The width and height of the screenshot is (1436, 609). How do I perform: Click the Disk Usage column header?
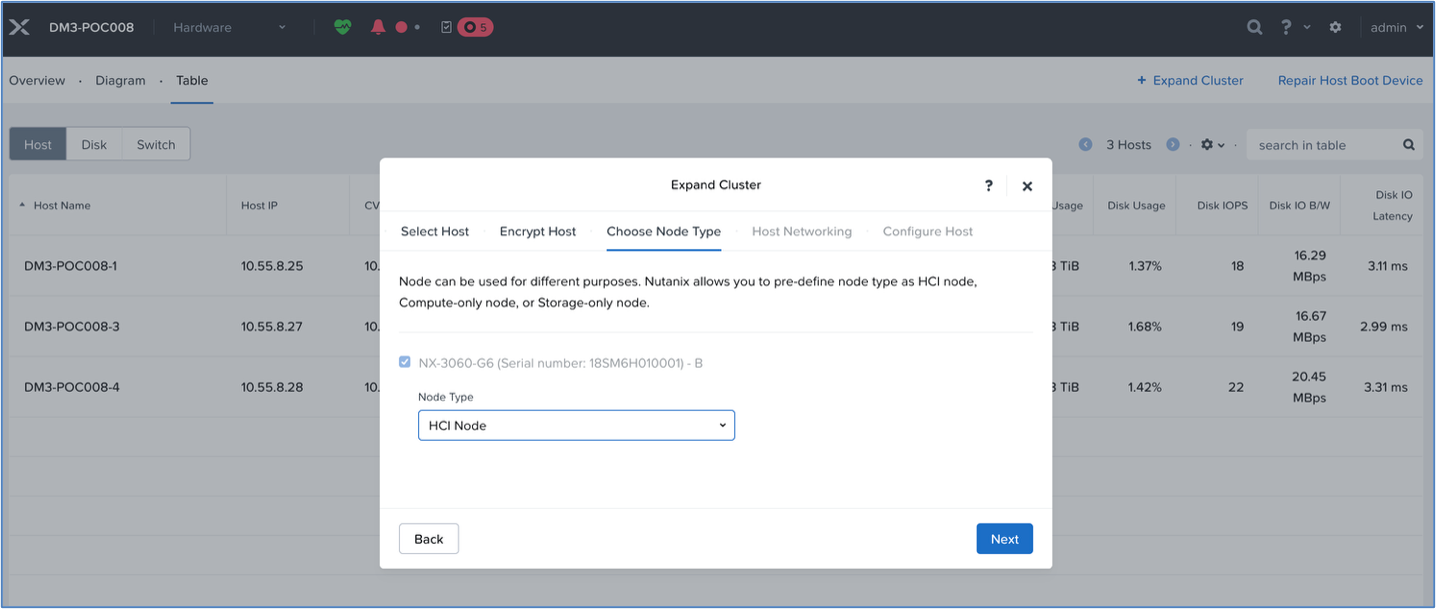[x=1136, y=206]
